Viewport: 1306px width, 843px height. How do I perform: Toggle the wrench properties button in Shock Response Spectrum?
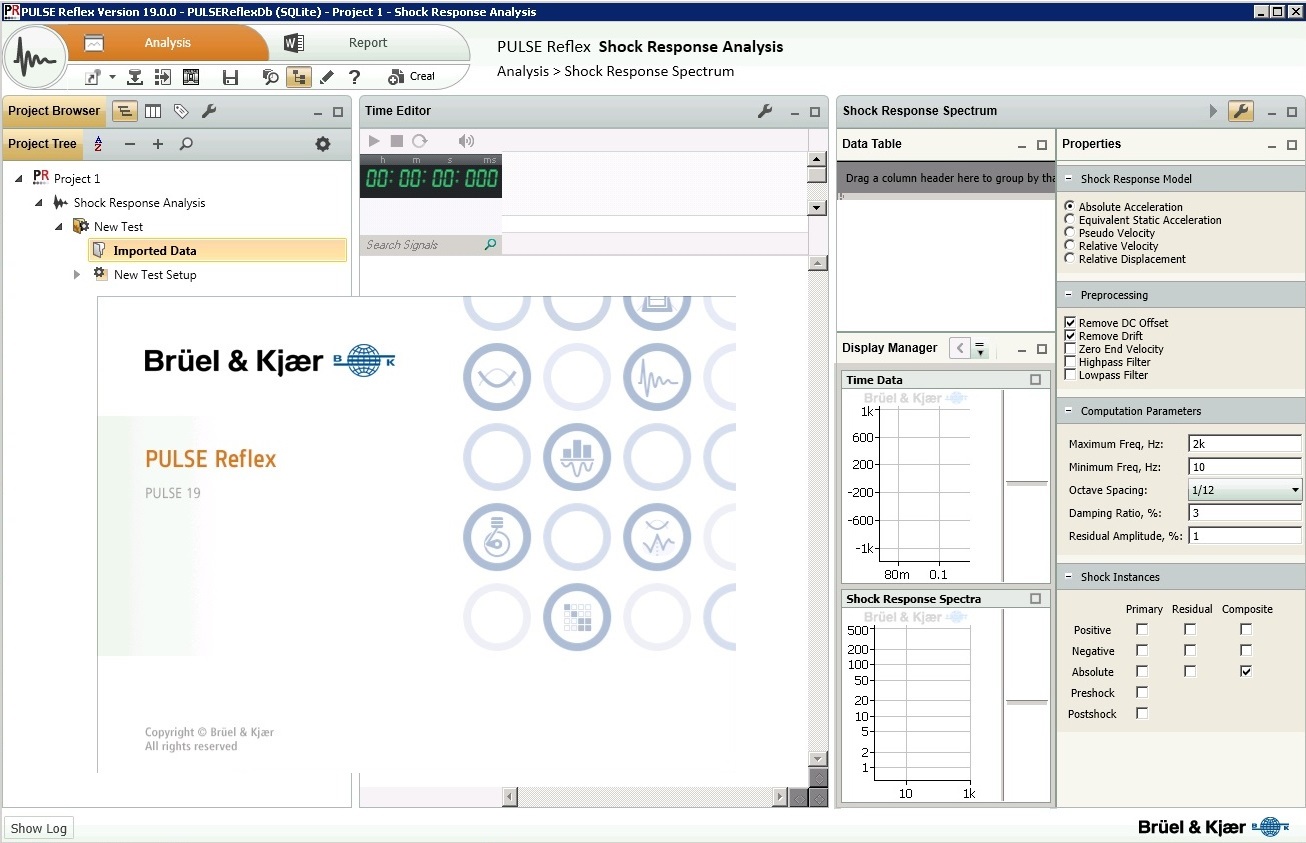click(1241, 111)
